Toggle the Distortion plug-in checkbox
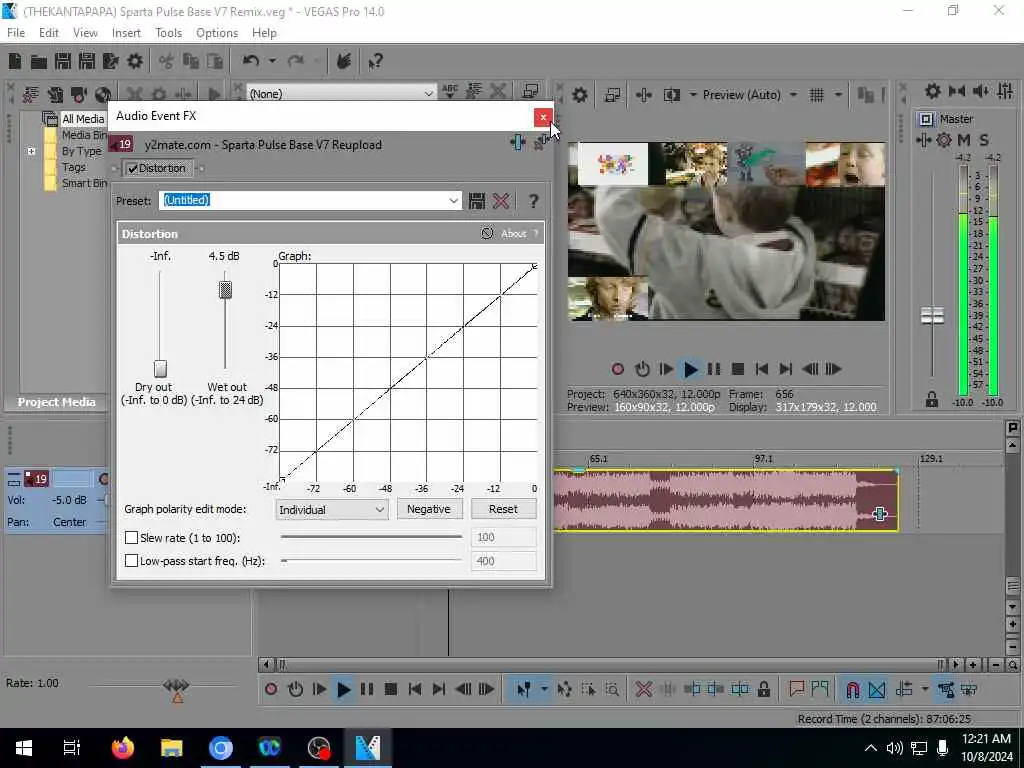Viewport: 1024px width, 768px height. tap(133, 168)
